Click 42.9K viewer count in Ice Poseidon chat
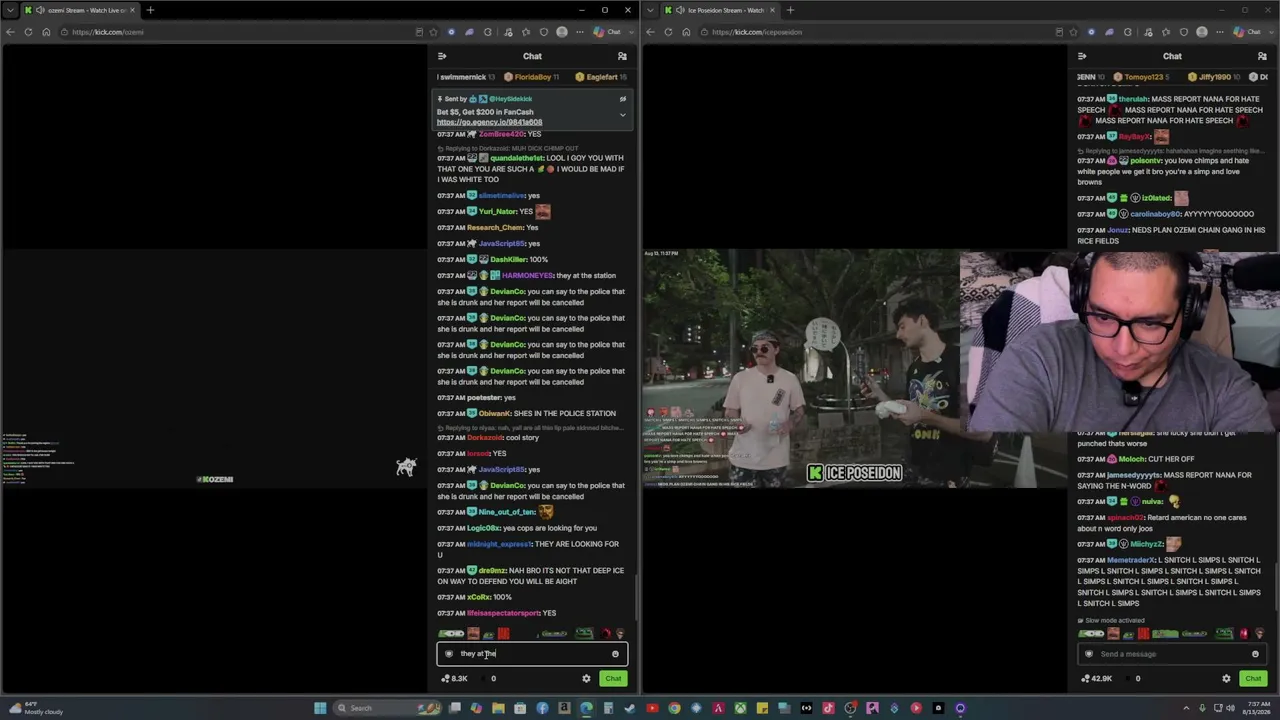The width and height of the screenshot is (1280, 720). (1097, 678)
